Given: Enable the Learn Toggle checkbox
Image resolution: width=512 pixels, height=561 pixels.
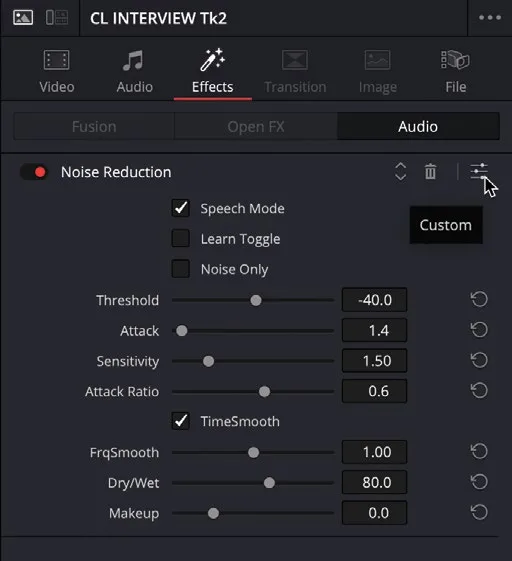Looking at the screenshot, I should (181, 239).
